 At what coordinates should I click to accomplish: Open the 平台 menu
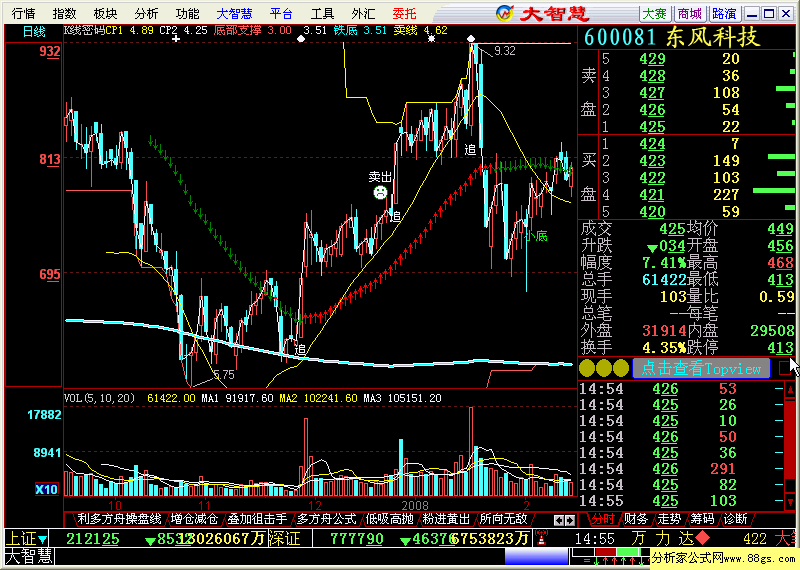(281, 13)
